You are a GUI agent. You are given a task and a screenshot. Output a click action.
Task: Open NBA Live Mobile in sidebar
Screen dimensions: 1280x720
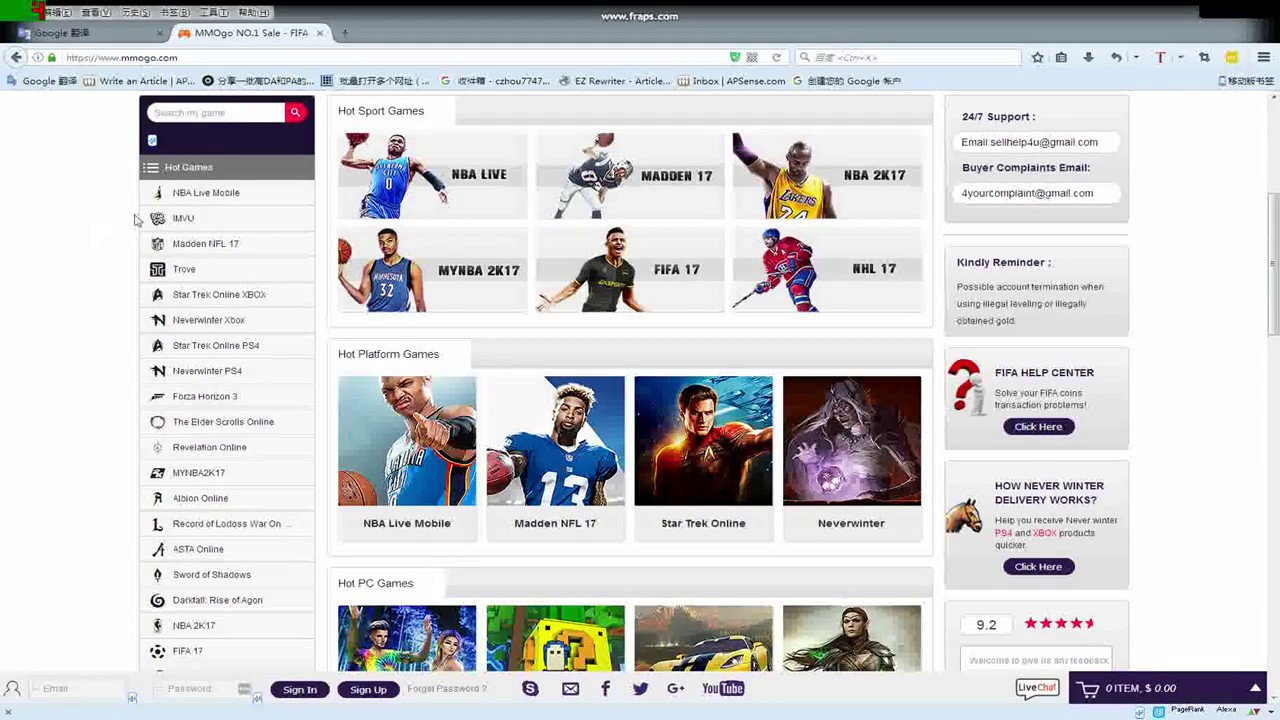pos(227,193)
